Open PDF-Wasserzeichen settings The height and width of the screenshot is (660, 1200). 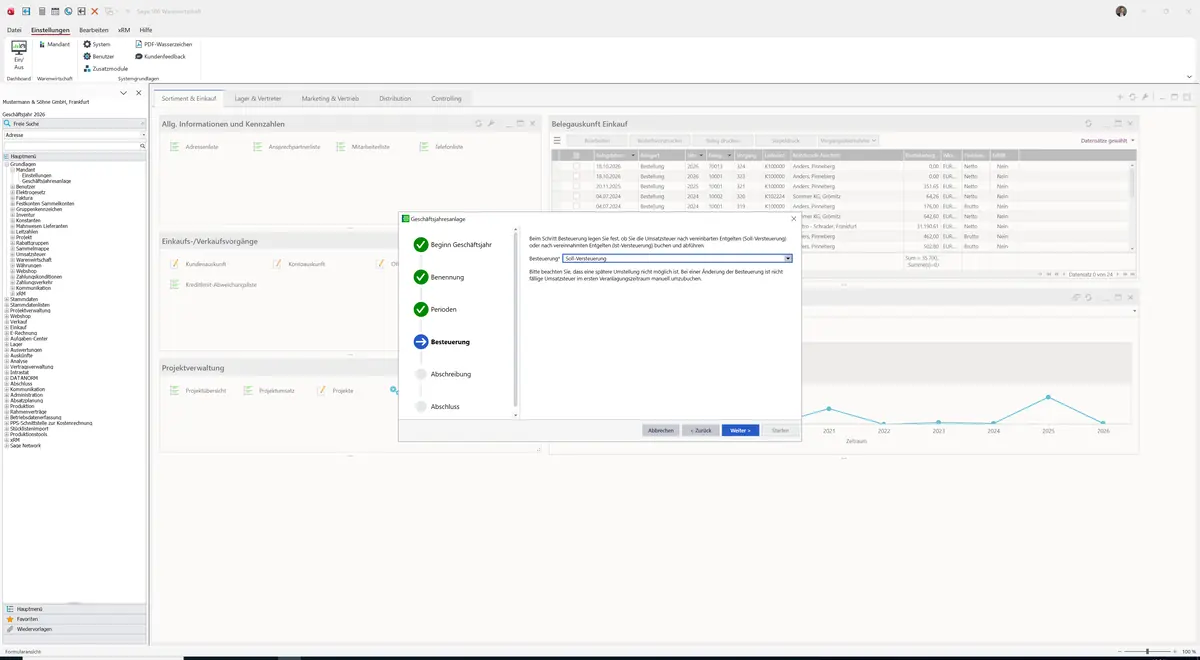point(163,44)
